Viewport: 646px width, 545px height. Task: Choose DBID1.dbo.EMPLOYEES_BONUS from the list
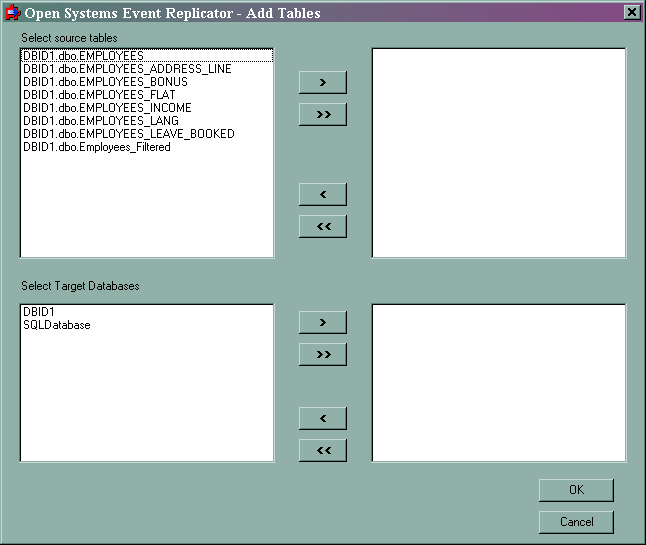coord(105,82)
